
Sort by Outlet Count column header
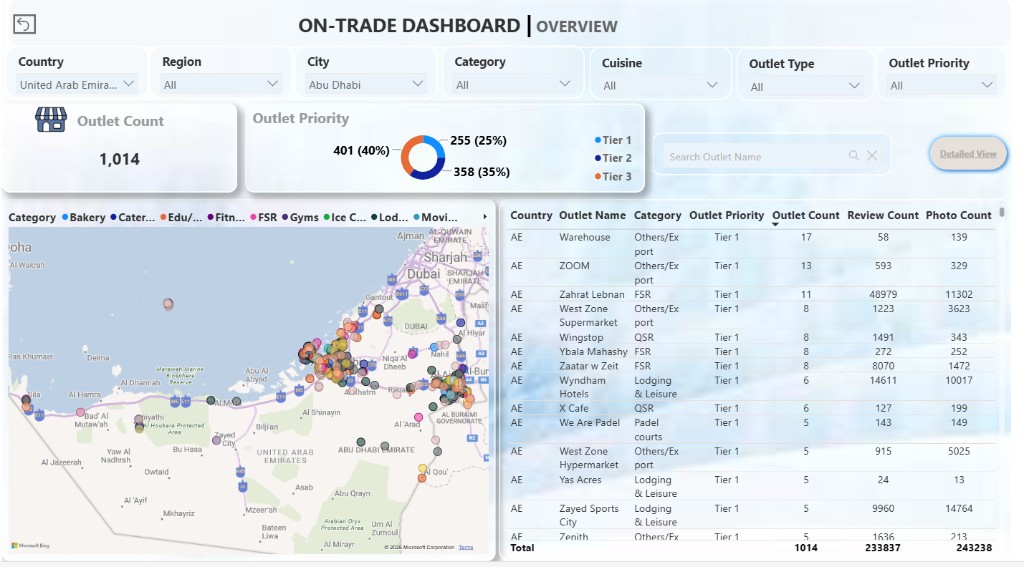pyautogui.click(x=805, y=215)
